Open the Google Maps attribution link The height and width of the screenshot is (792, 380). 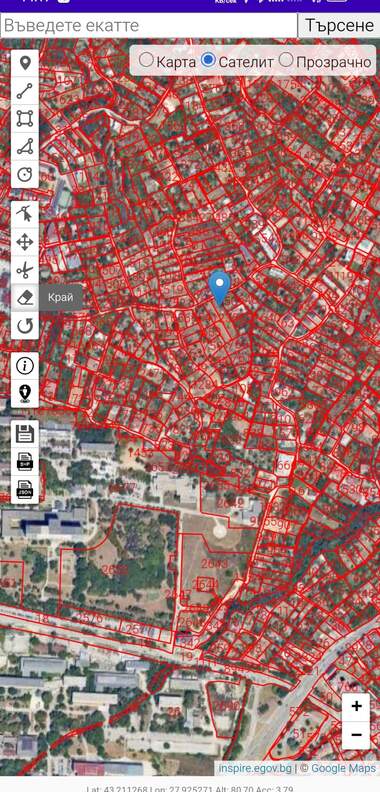coord(343,768)
